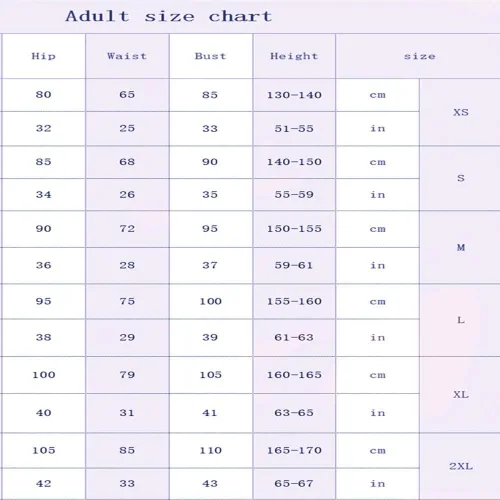Select the Bust column header
The image size is (500, 500).
(211, 56)
